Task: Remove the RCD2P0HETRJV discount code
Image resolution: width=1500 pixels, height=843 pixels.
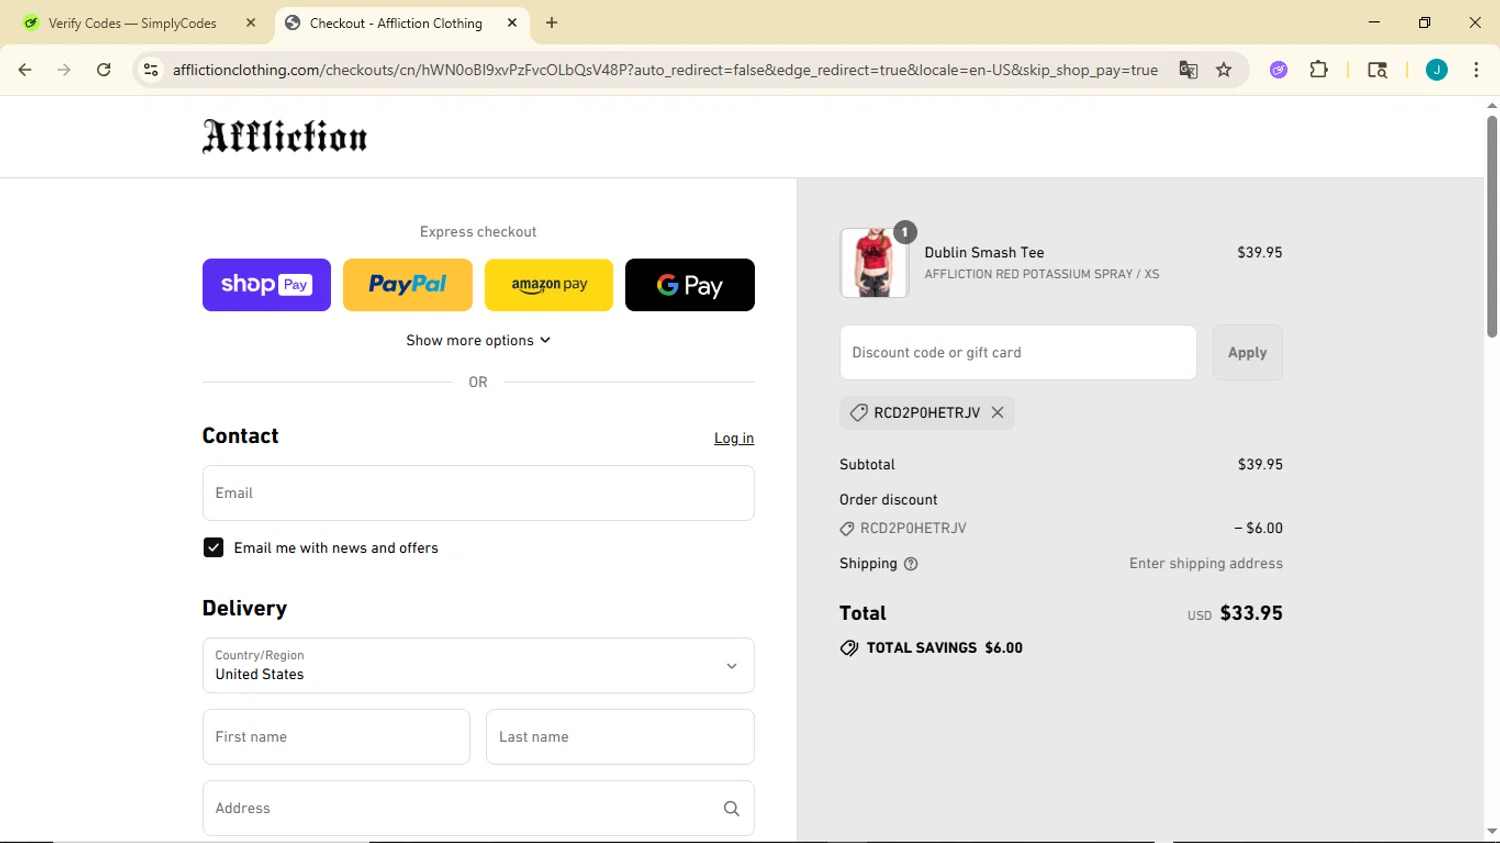Action: pos(997,412)
